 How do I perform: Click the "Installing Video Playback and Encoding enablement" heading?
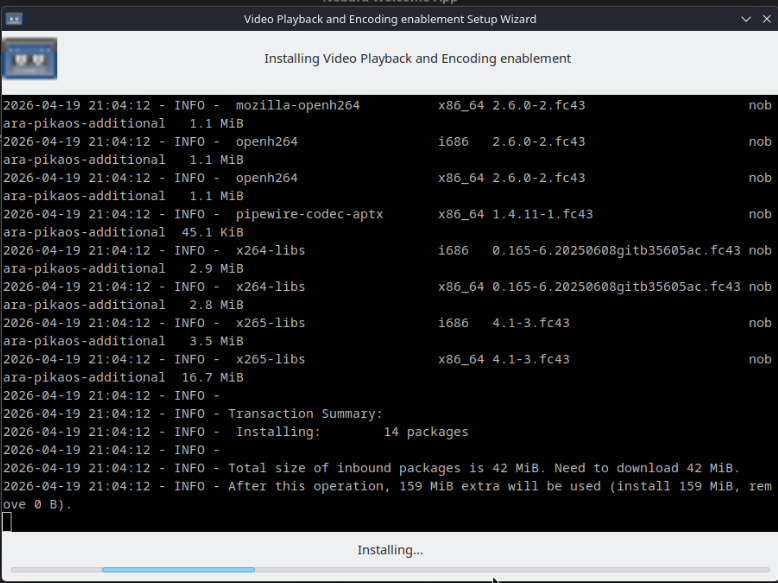(417, 59)
